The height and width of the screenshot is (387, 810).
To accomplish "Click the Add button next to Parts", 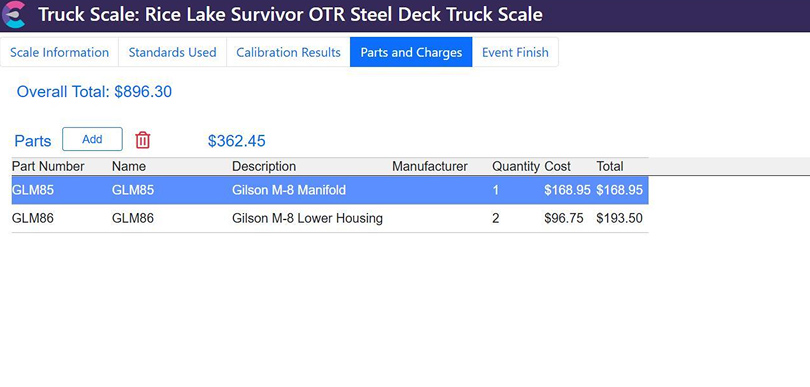I will tap(92, 139).
